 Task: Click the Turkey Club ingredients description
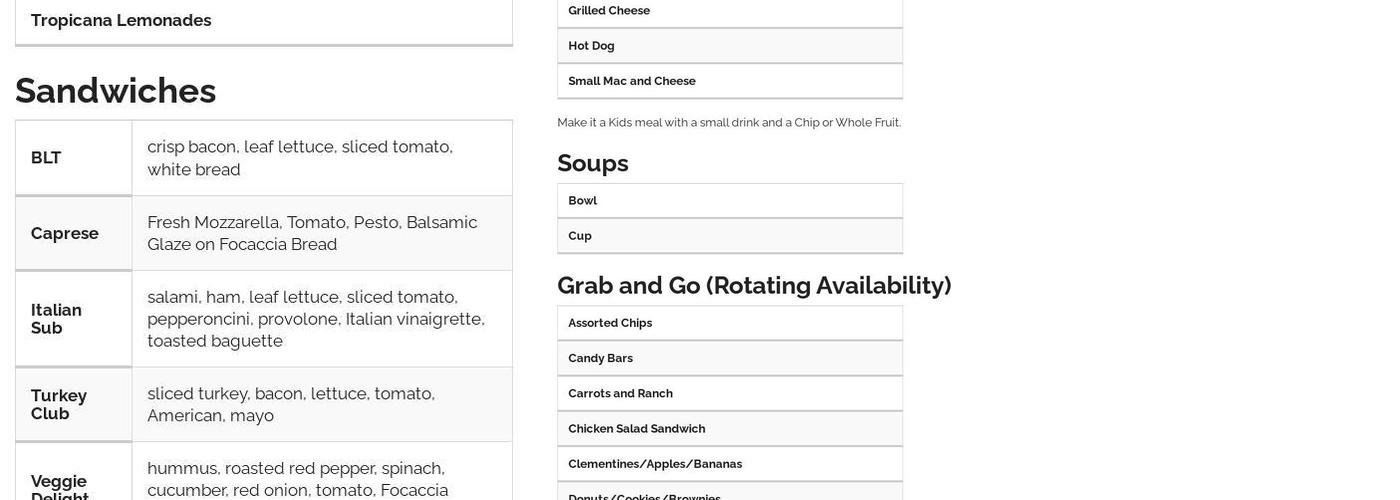[x=291, y=404]
